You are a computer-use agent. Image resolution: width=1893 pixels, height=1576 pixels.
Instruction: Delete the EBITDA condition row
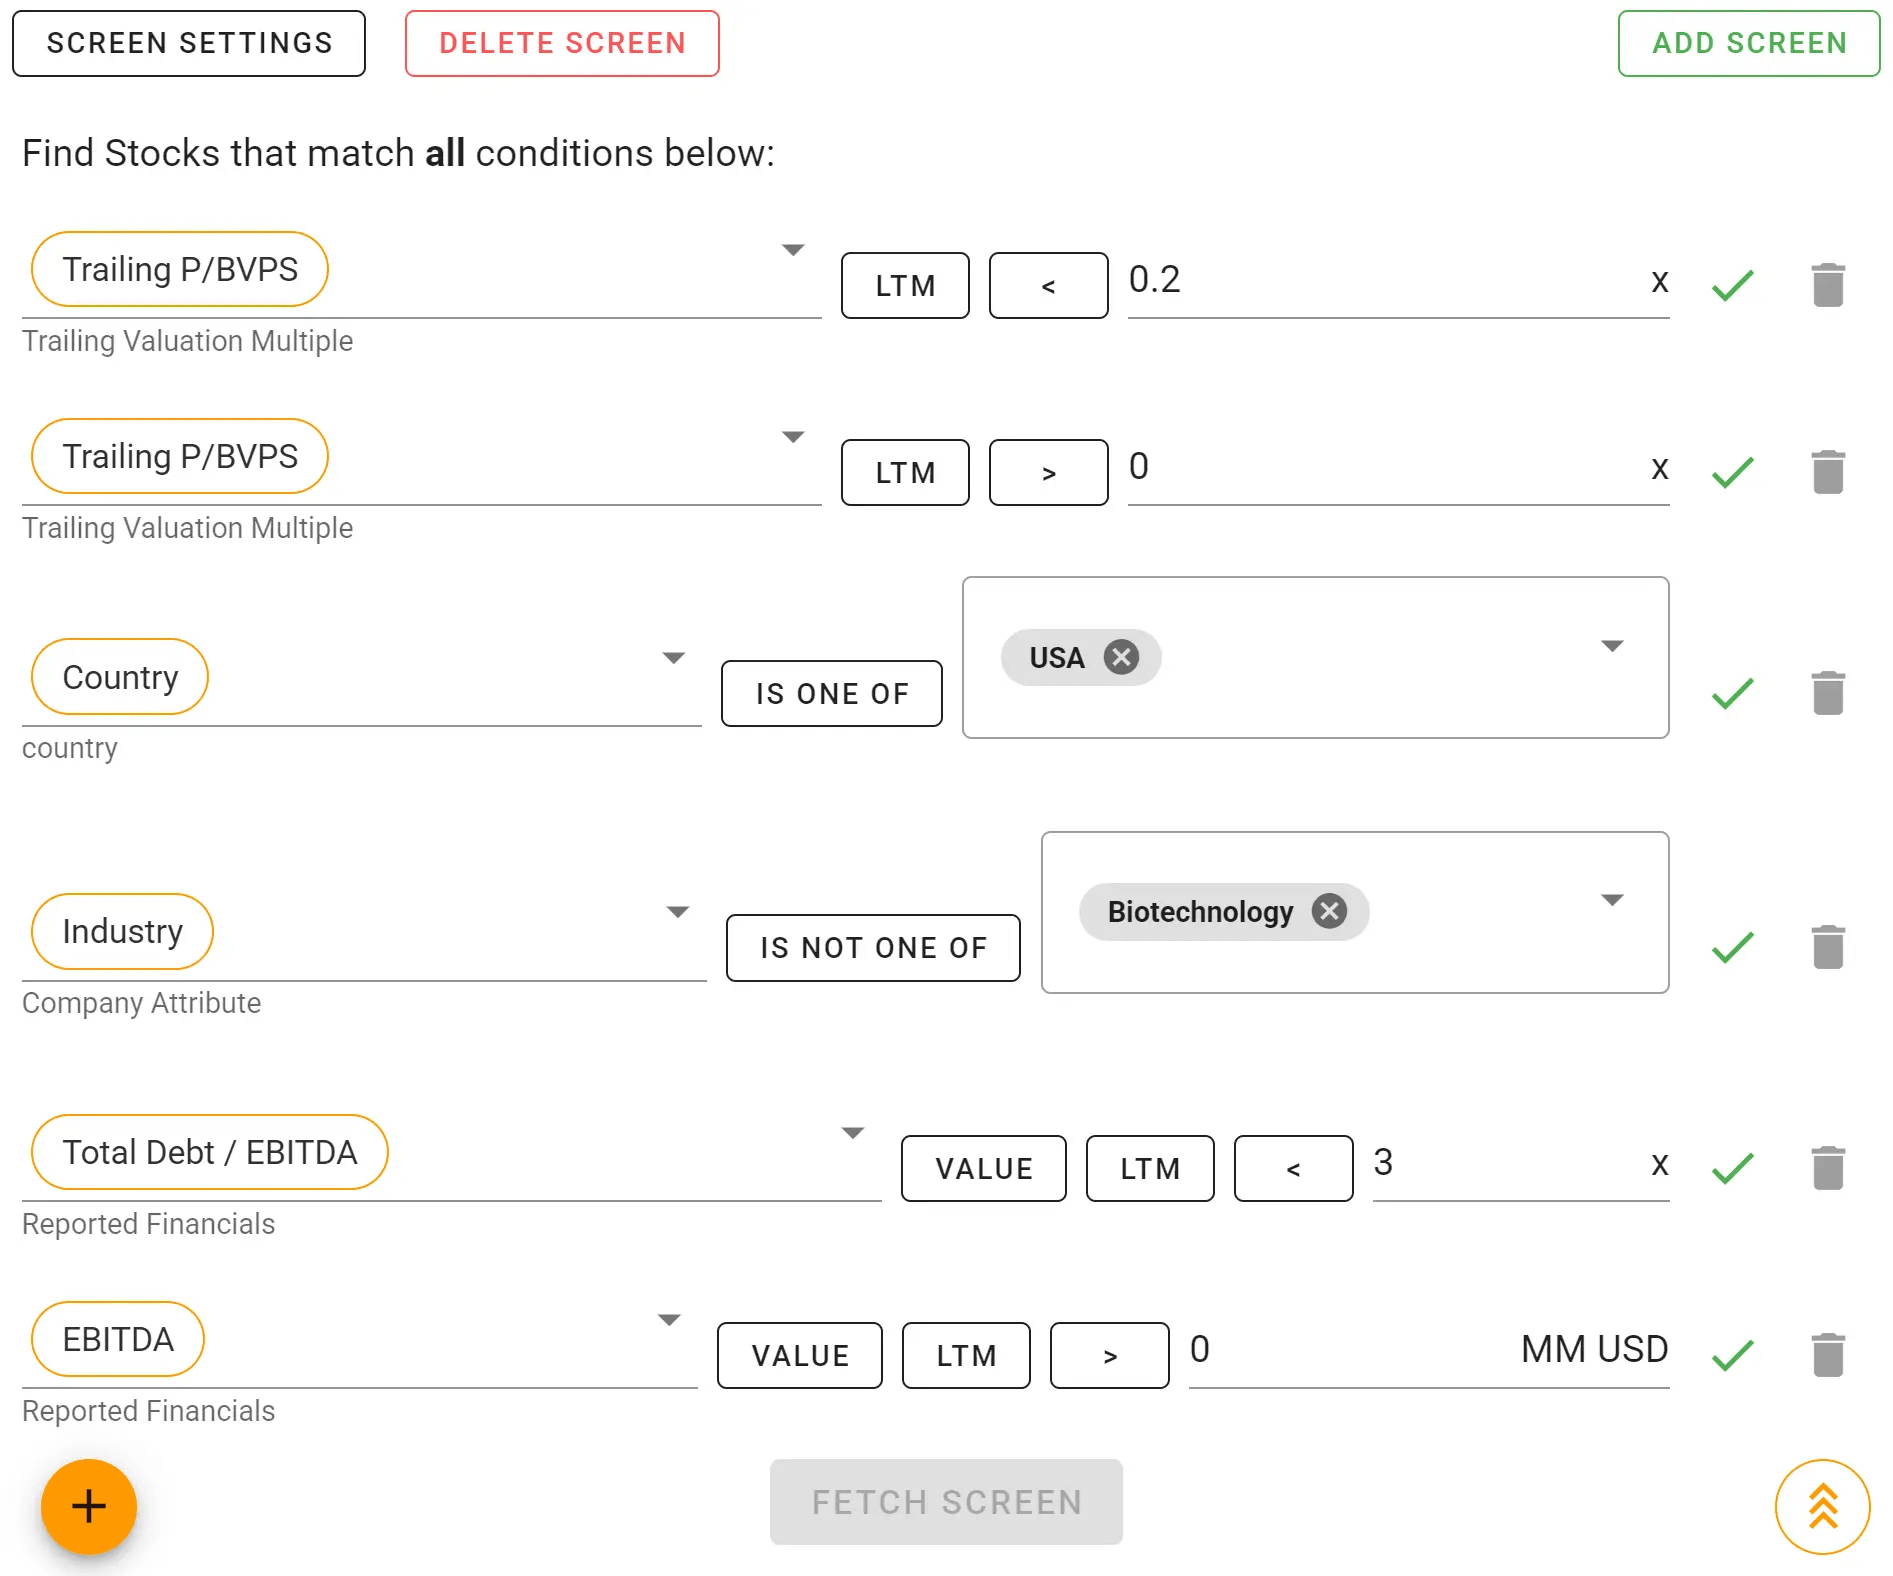coord(1828,1355)
